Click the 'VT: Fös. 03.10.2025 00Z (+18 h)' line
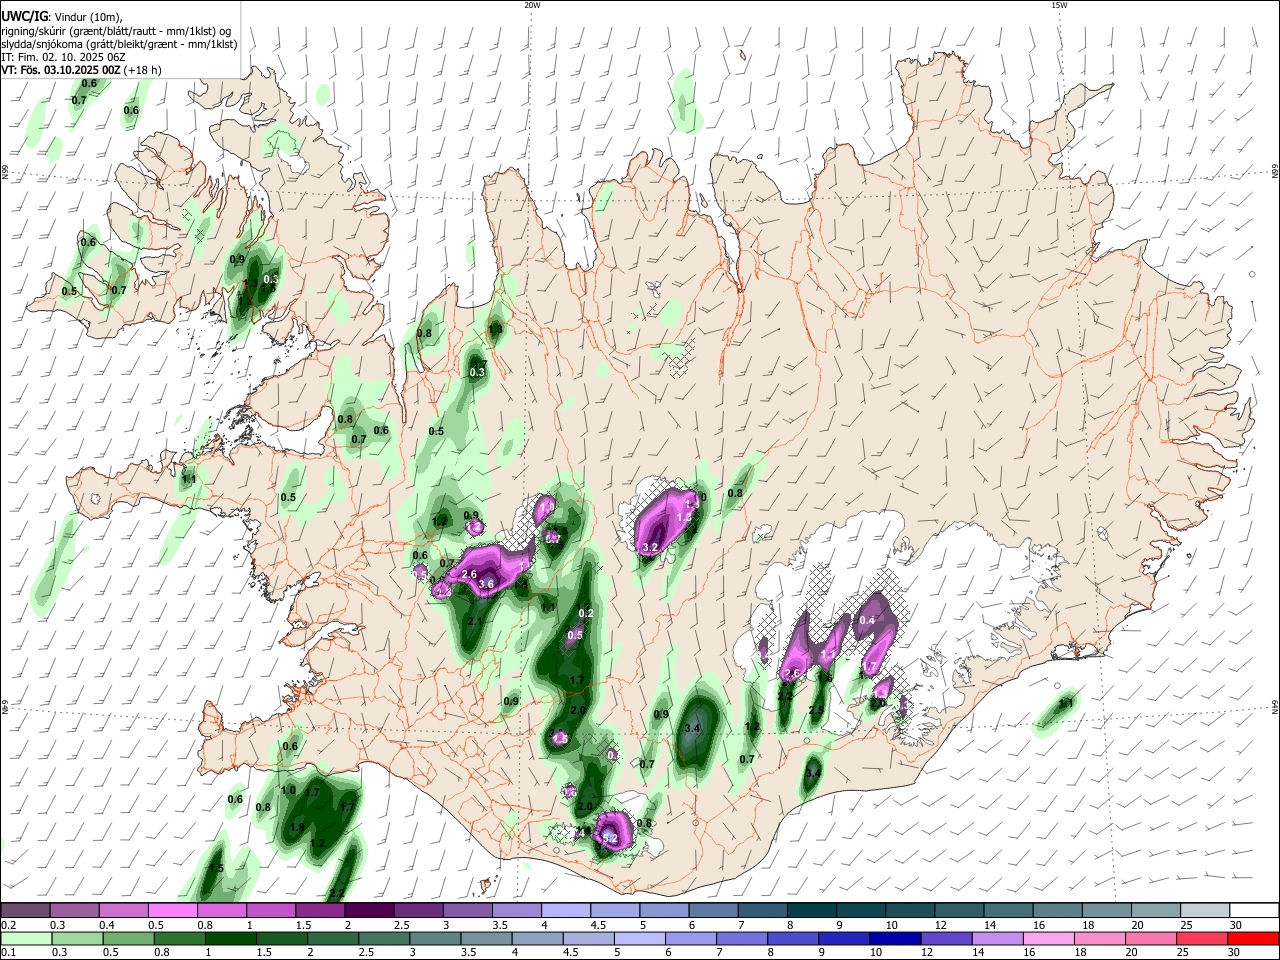This screenshot has height=960, width=1280. [x=82, y=70]
